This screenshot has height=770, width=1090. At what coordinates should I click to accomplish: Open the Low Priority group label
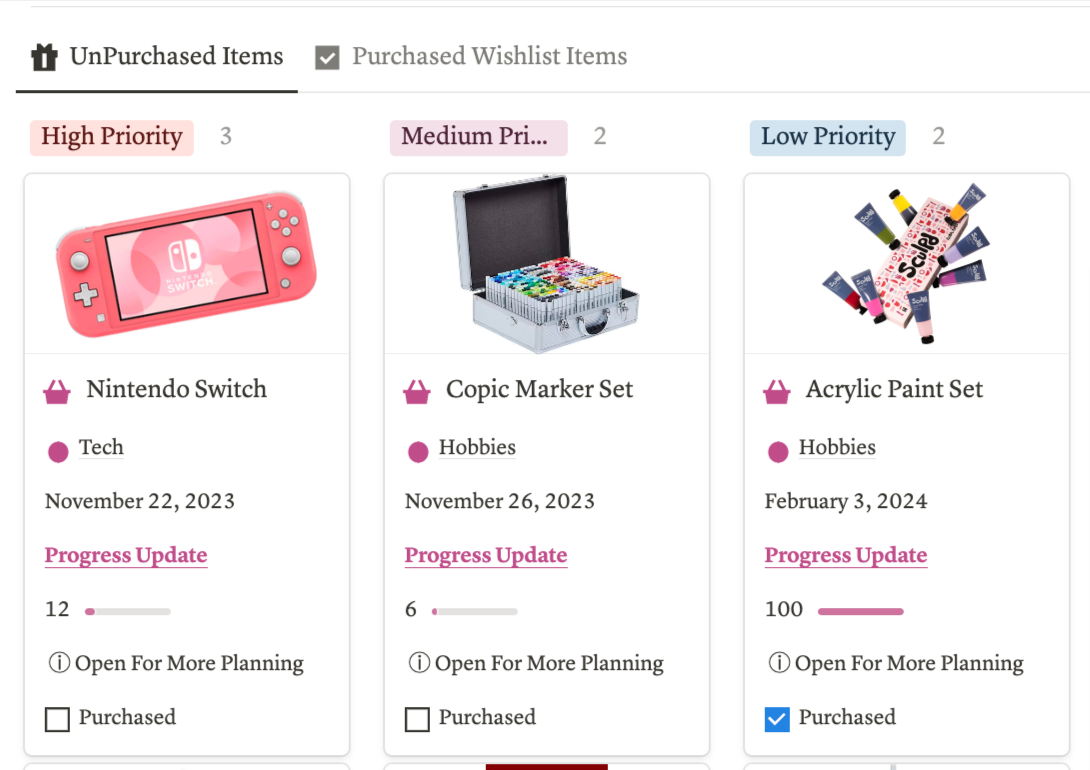click(827, 137)
